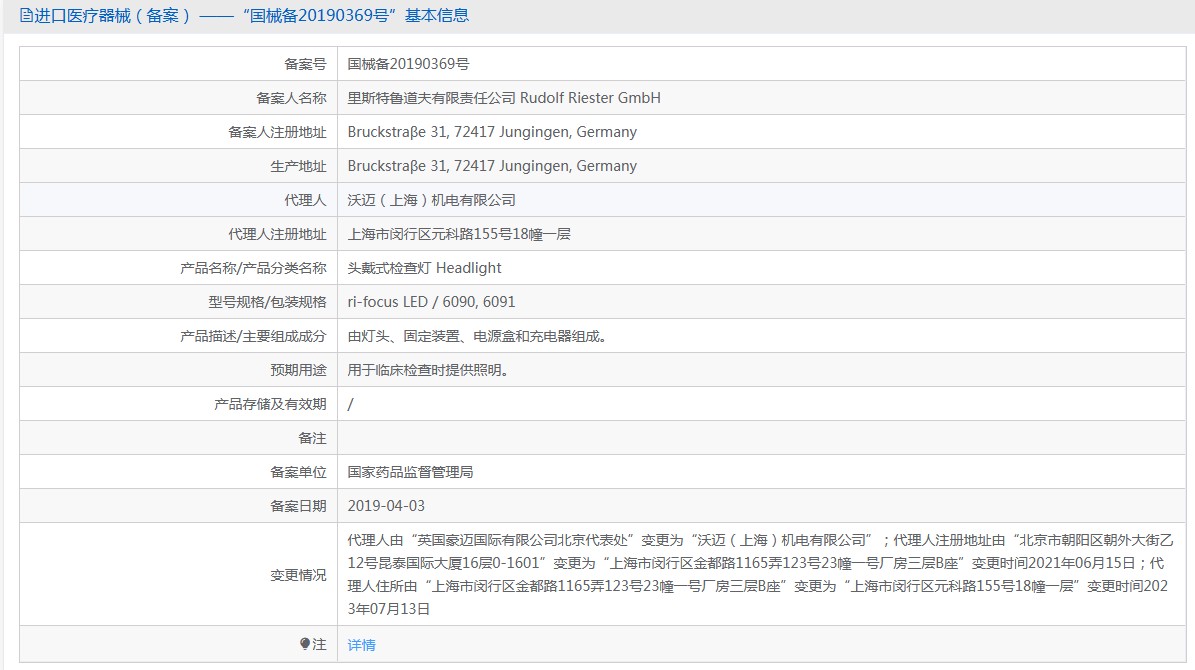
Task: Click the 产品描述/主要组成成分 label
Action: 253,336
